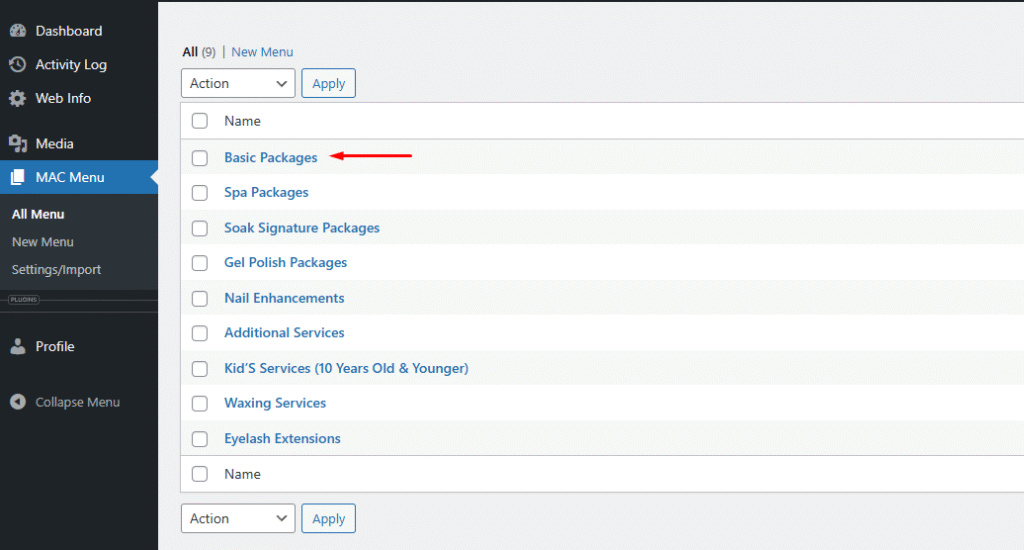Select All Menu in the sidebar
This screenshot has height=550, width=1024.
click(x=38, y=214)
